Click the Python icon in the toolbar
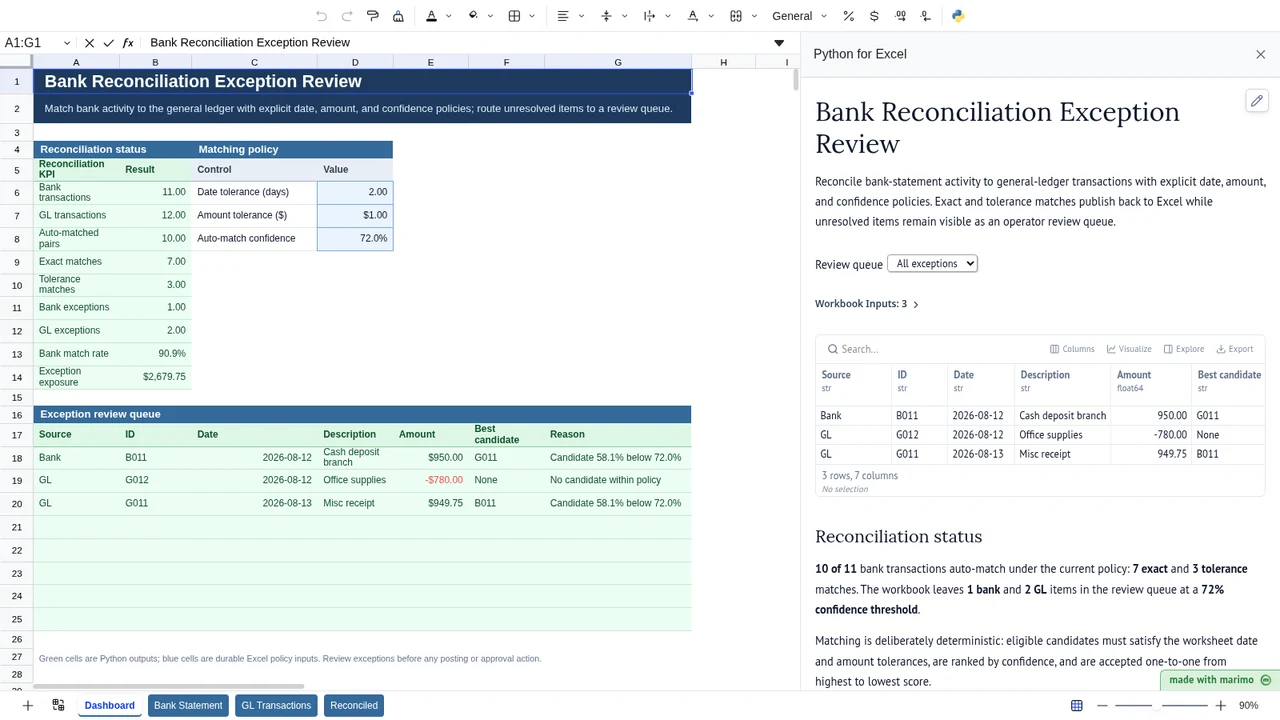The height and width of the screenshot is (720, 1280). click(958, 16)
